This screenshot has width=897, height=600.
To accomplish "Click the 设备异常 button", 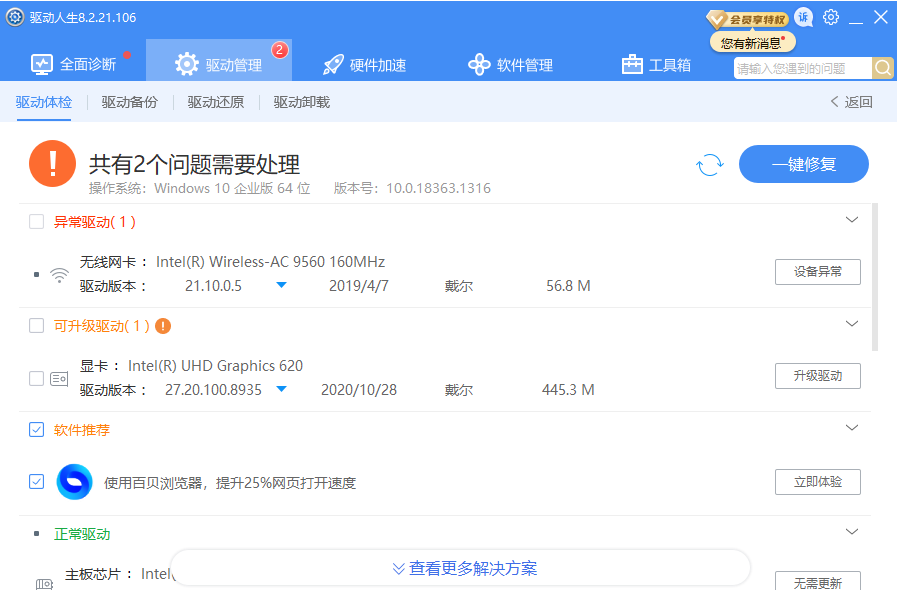I will [x=817, y=272].
